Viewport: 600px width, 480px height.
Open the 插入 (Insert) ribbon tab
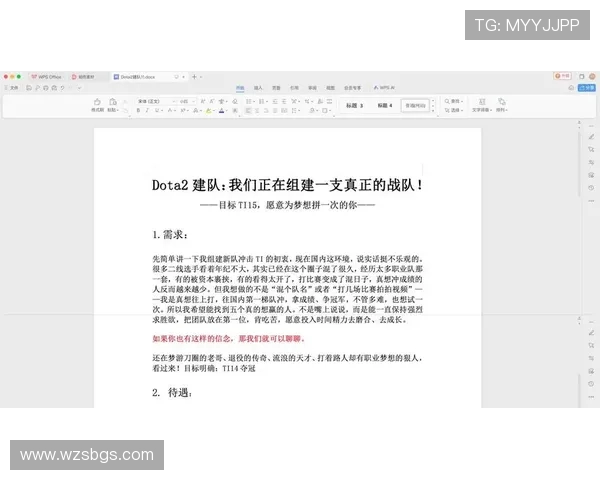pos(258,88)
